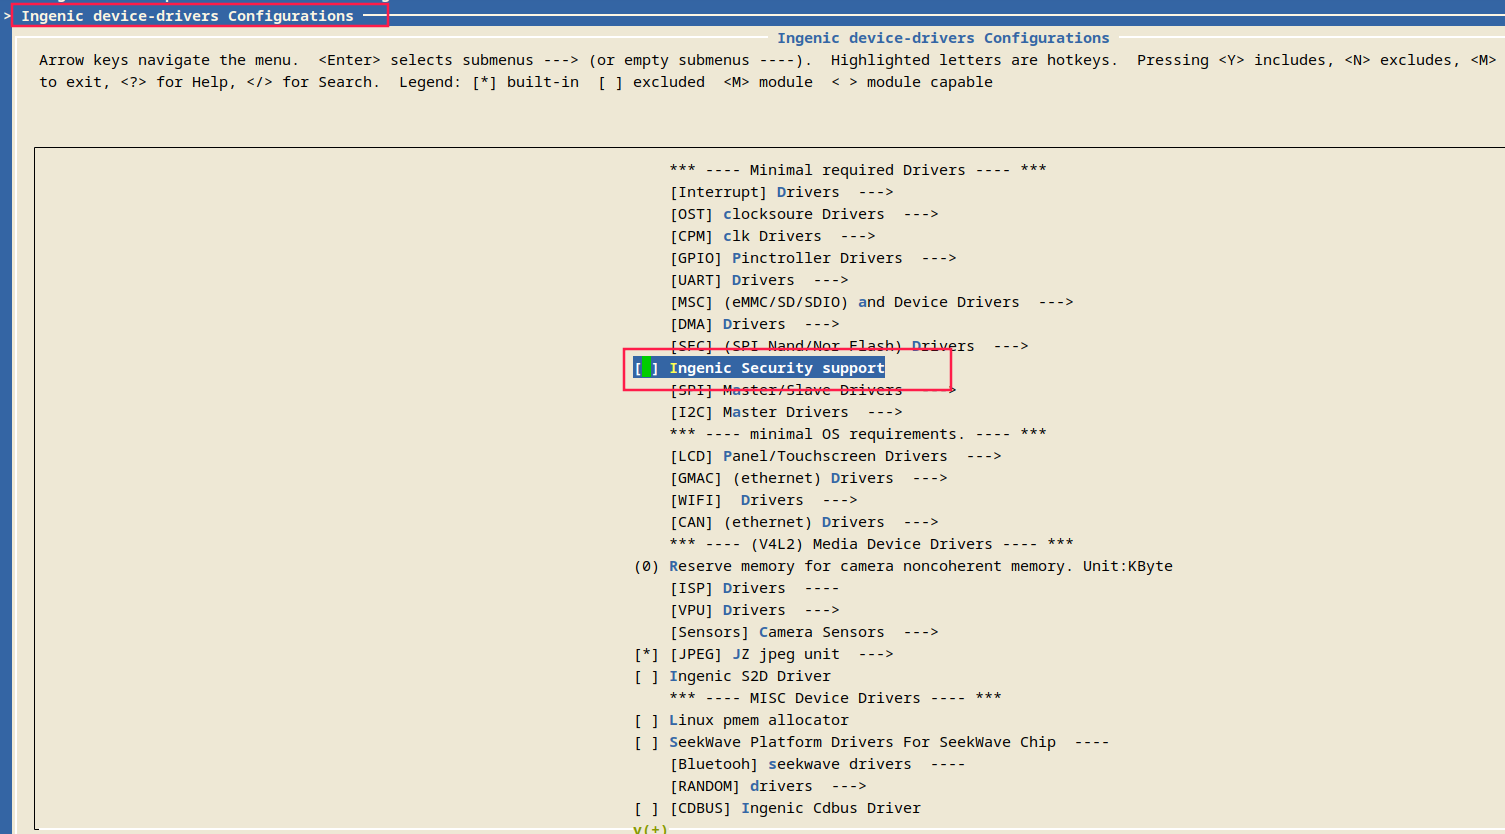
Task: Select the [RANDOM] drivers entry
Action: click(768, 786)
